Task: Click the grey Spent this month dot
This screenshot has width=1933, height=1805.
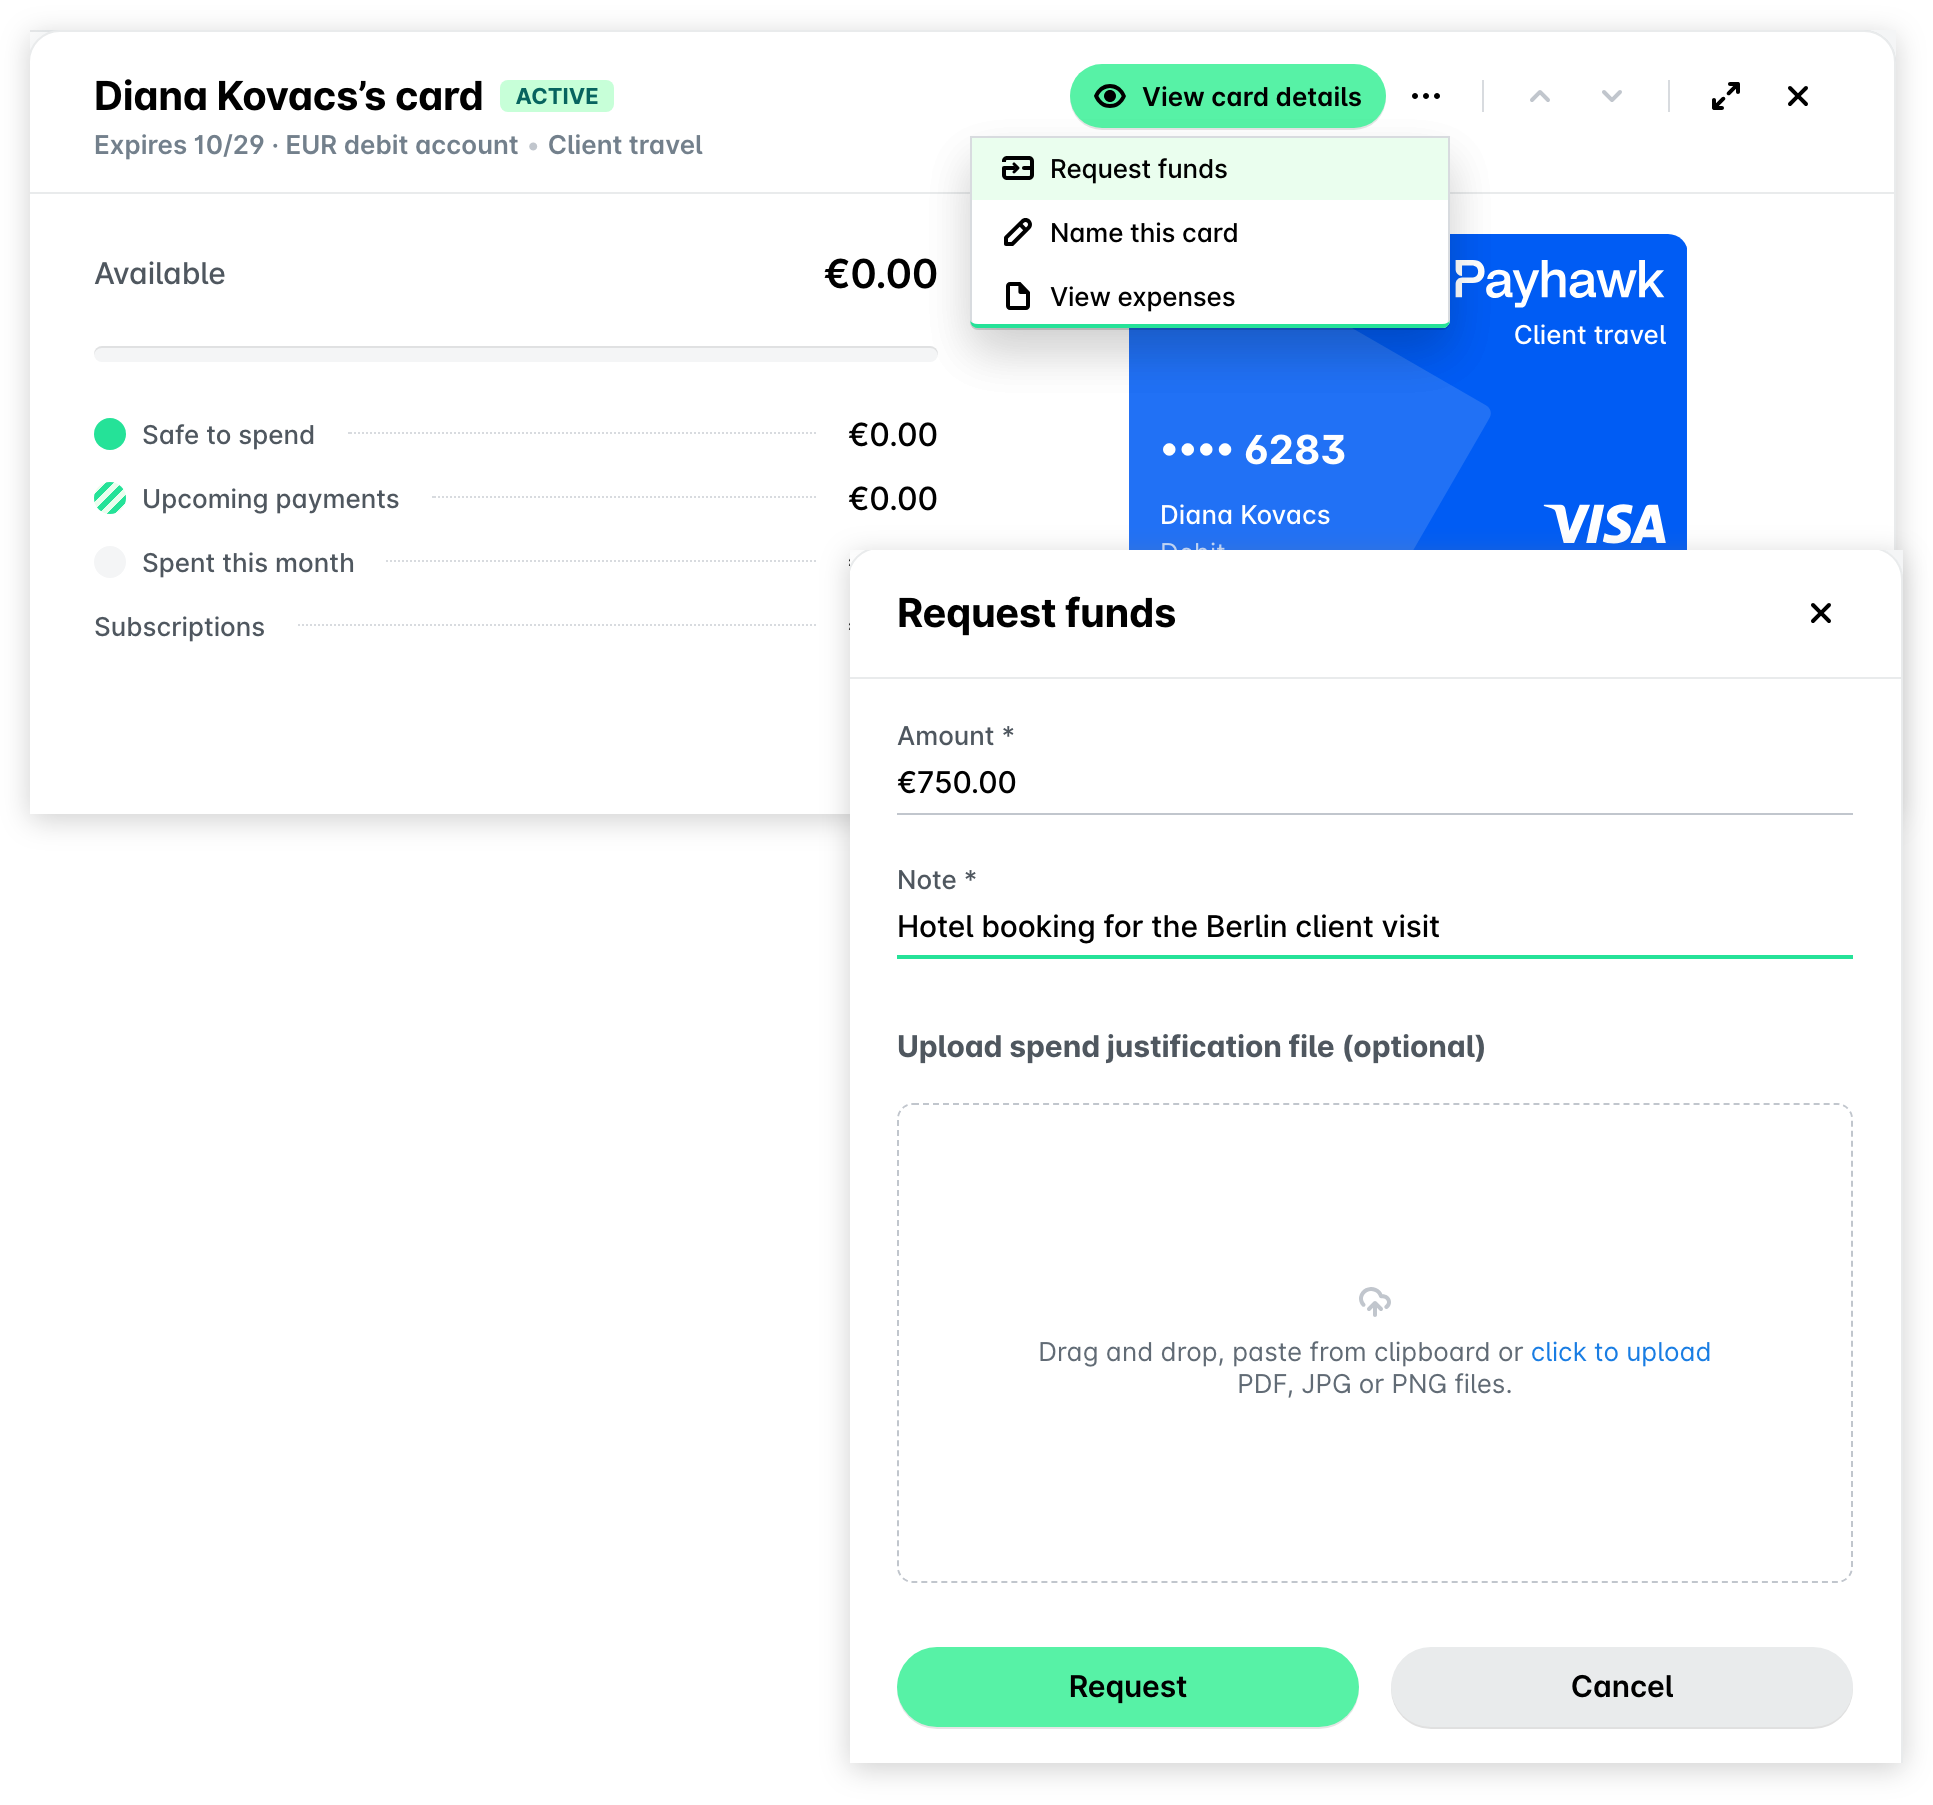Action: tap(110, 562)
